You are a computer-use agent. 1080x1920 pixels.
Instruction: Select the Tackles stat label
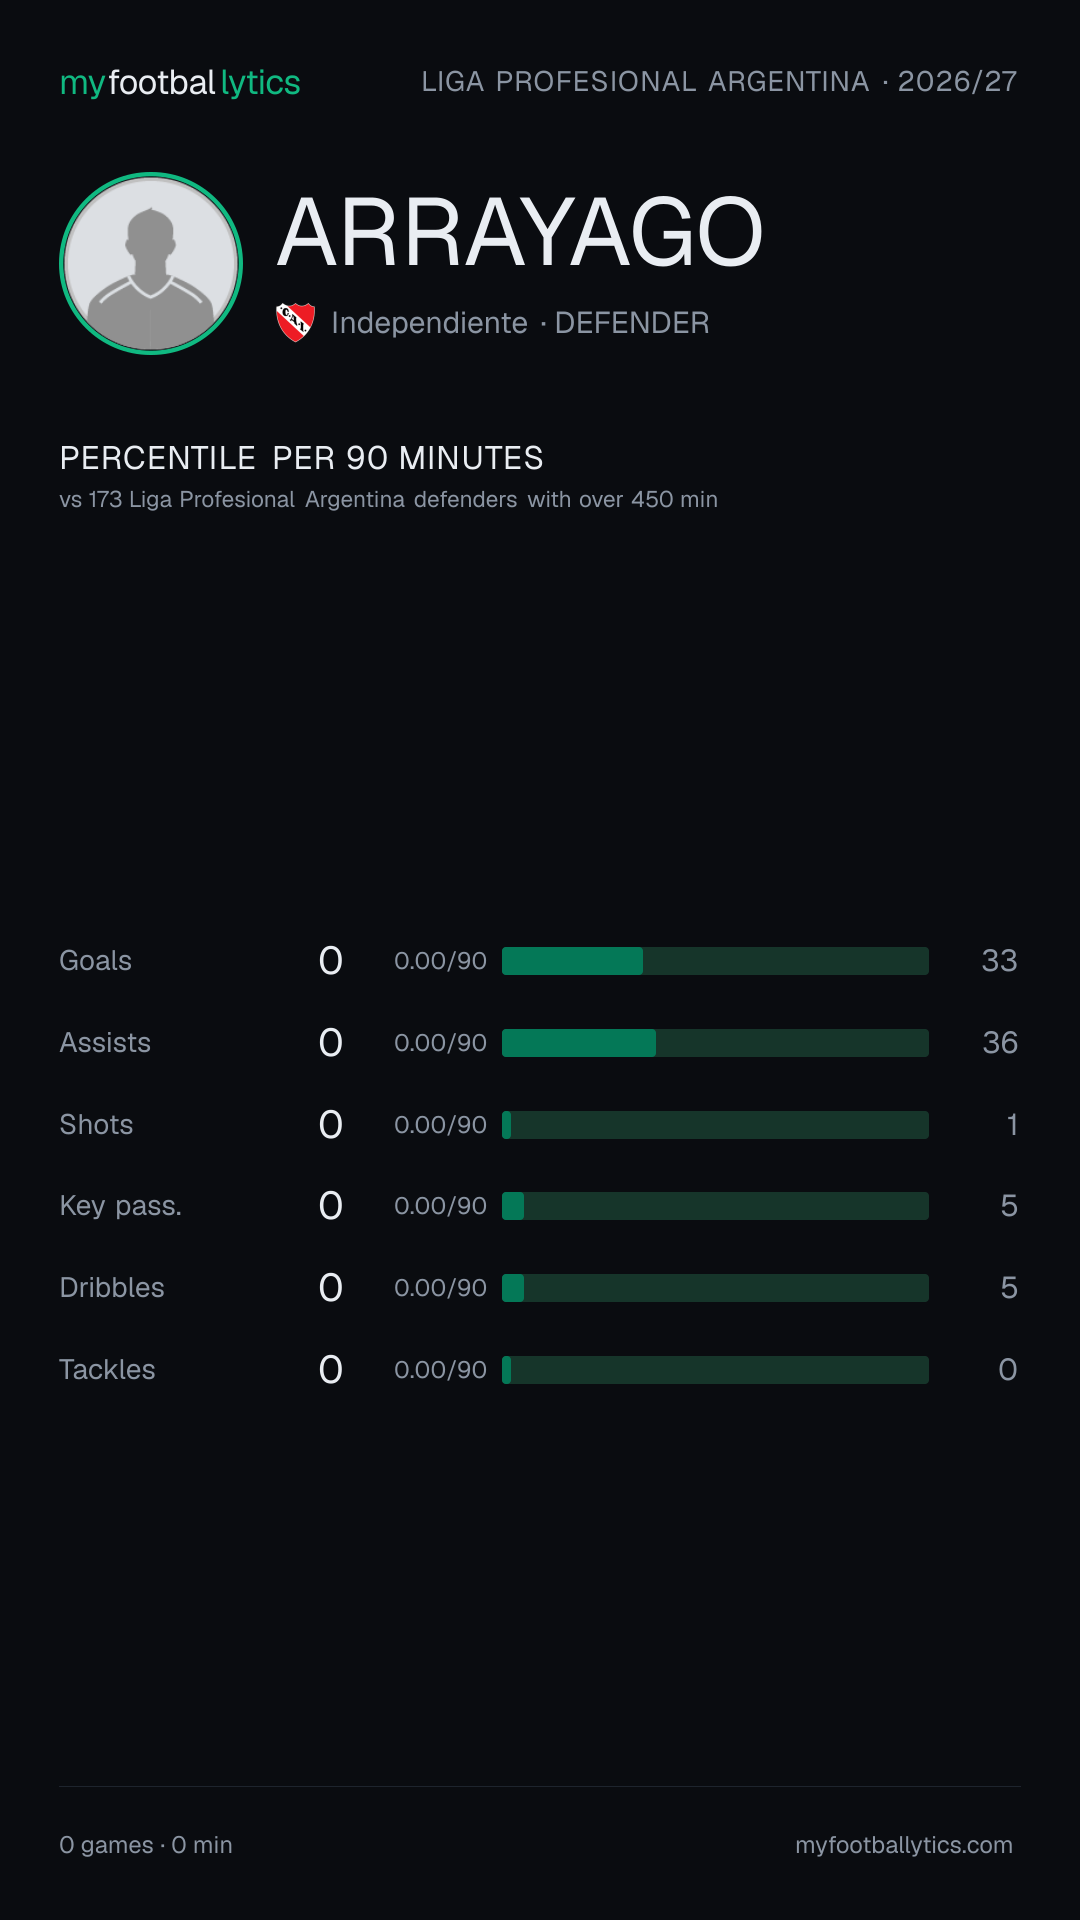pyautogui.click(x=107, y=1370)
